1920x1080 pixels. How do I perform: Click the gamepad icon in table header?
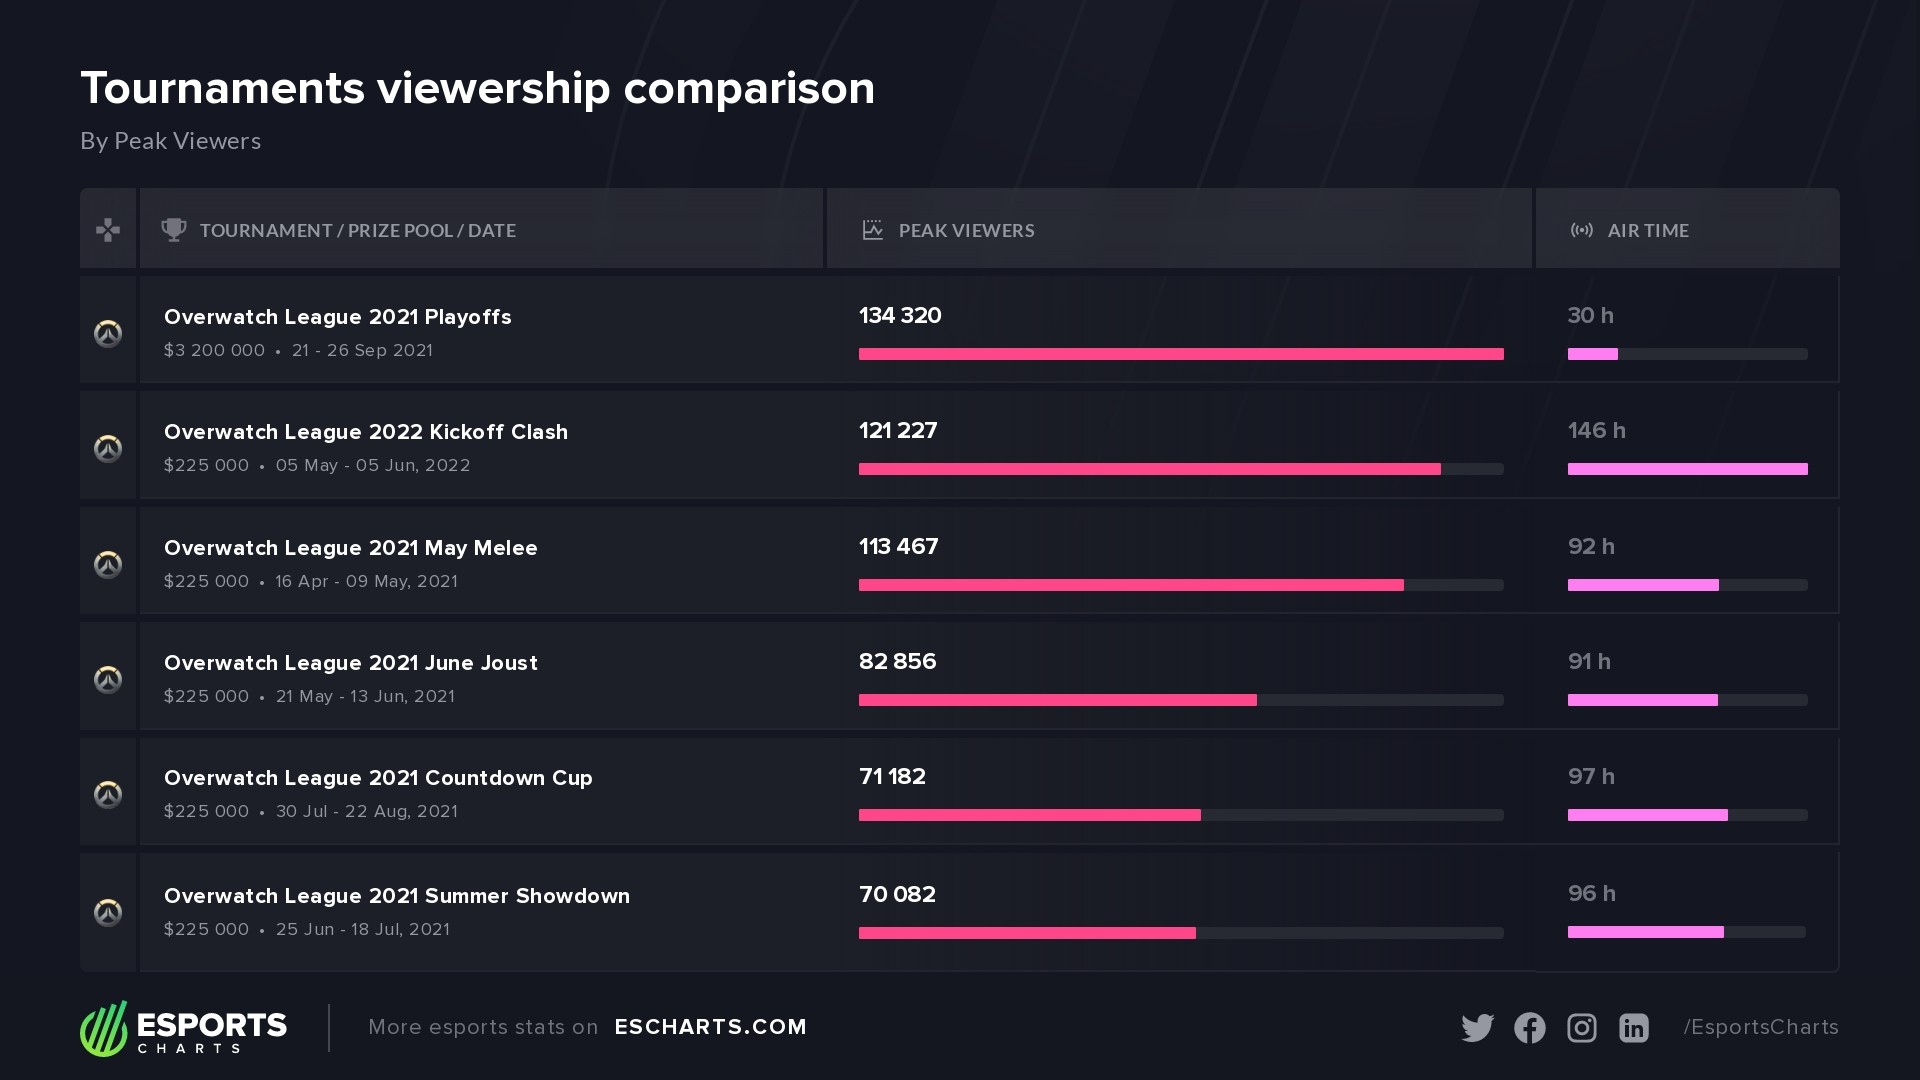(x=108, y=230)
